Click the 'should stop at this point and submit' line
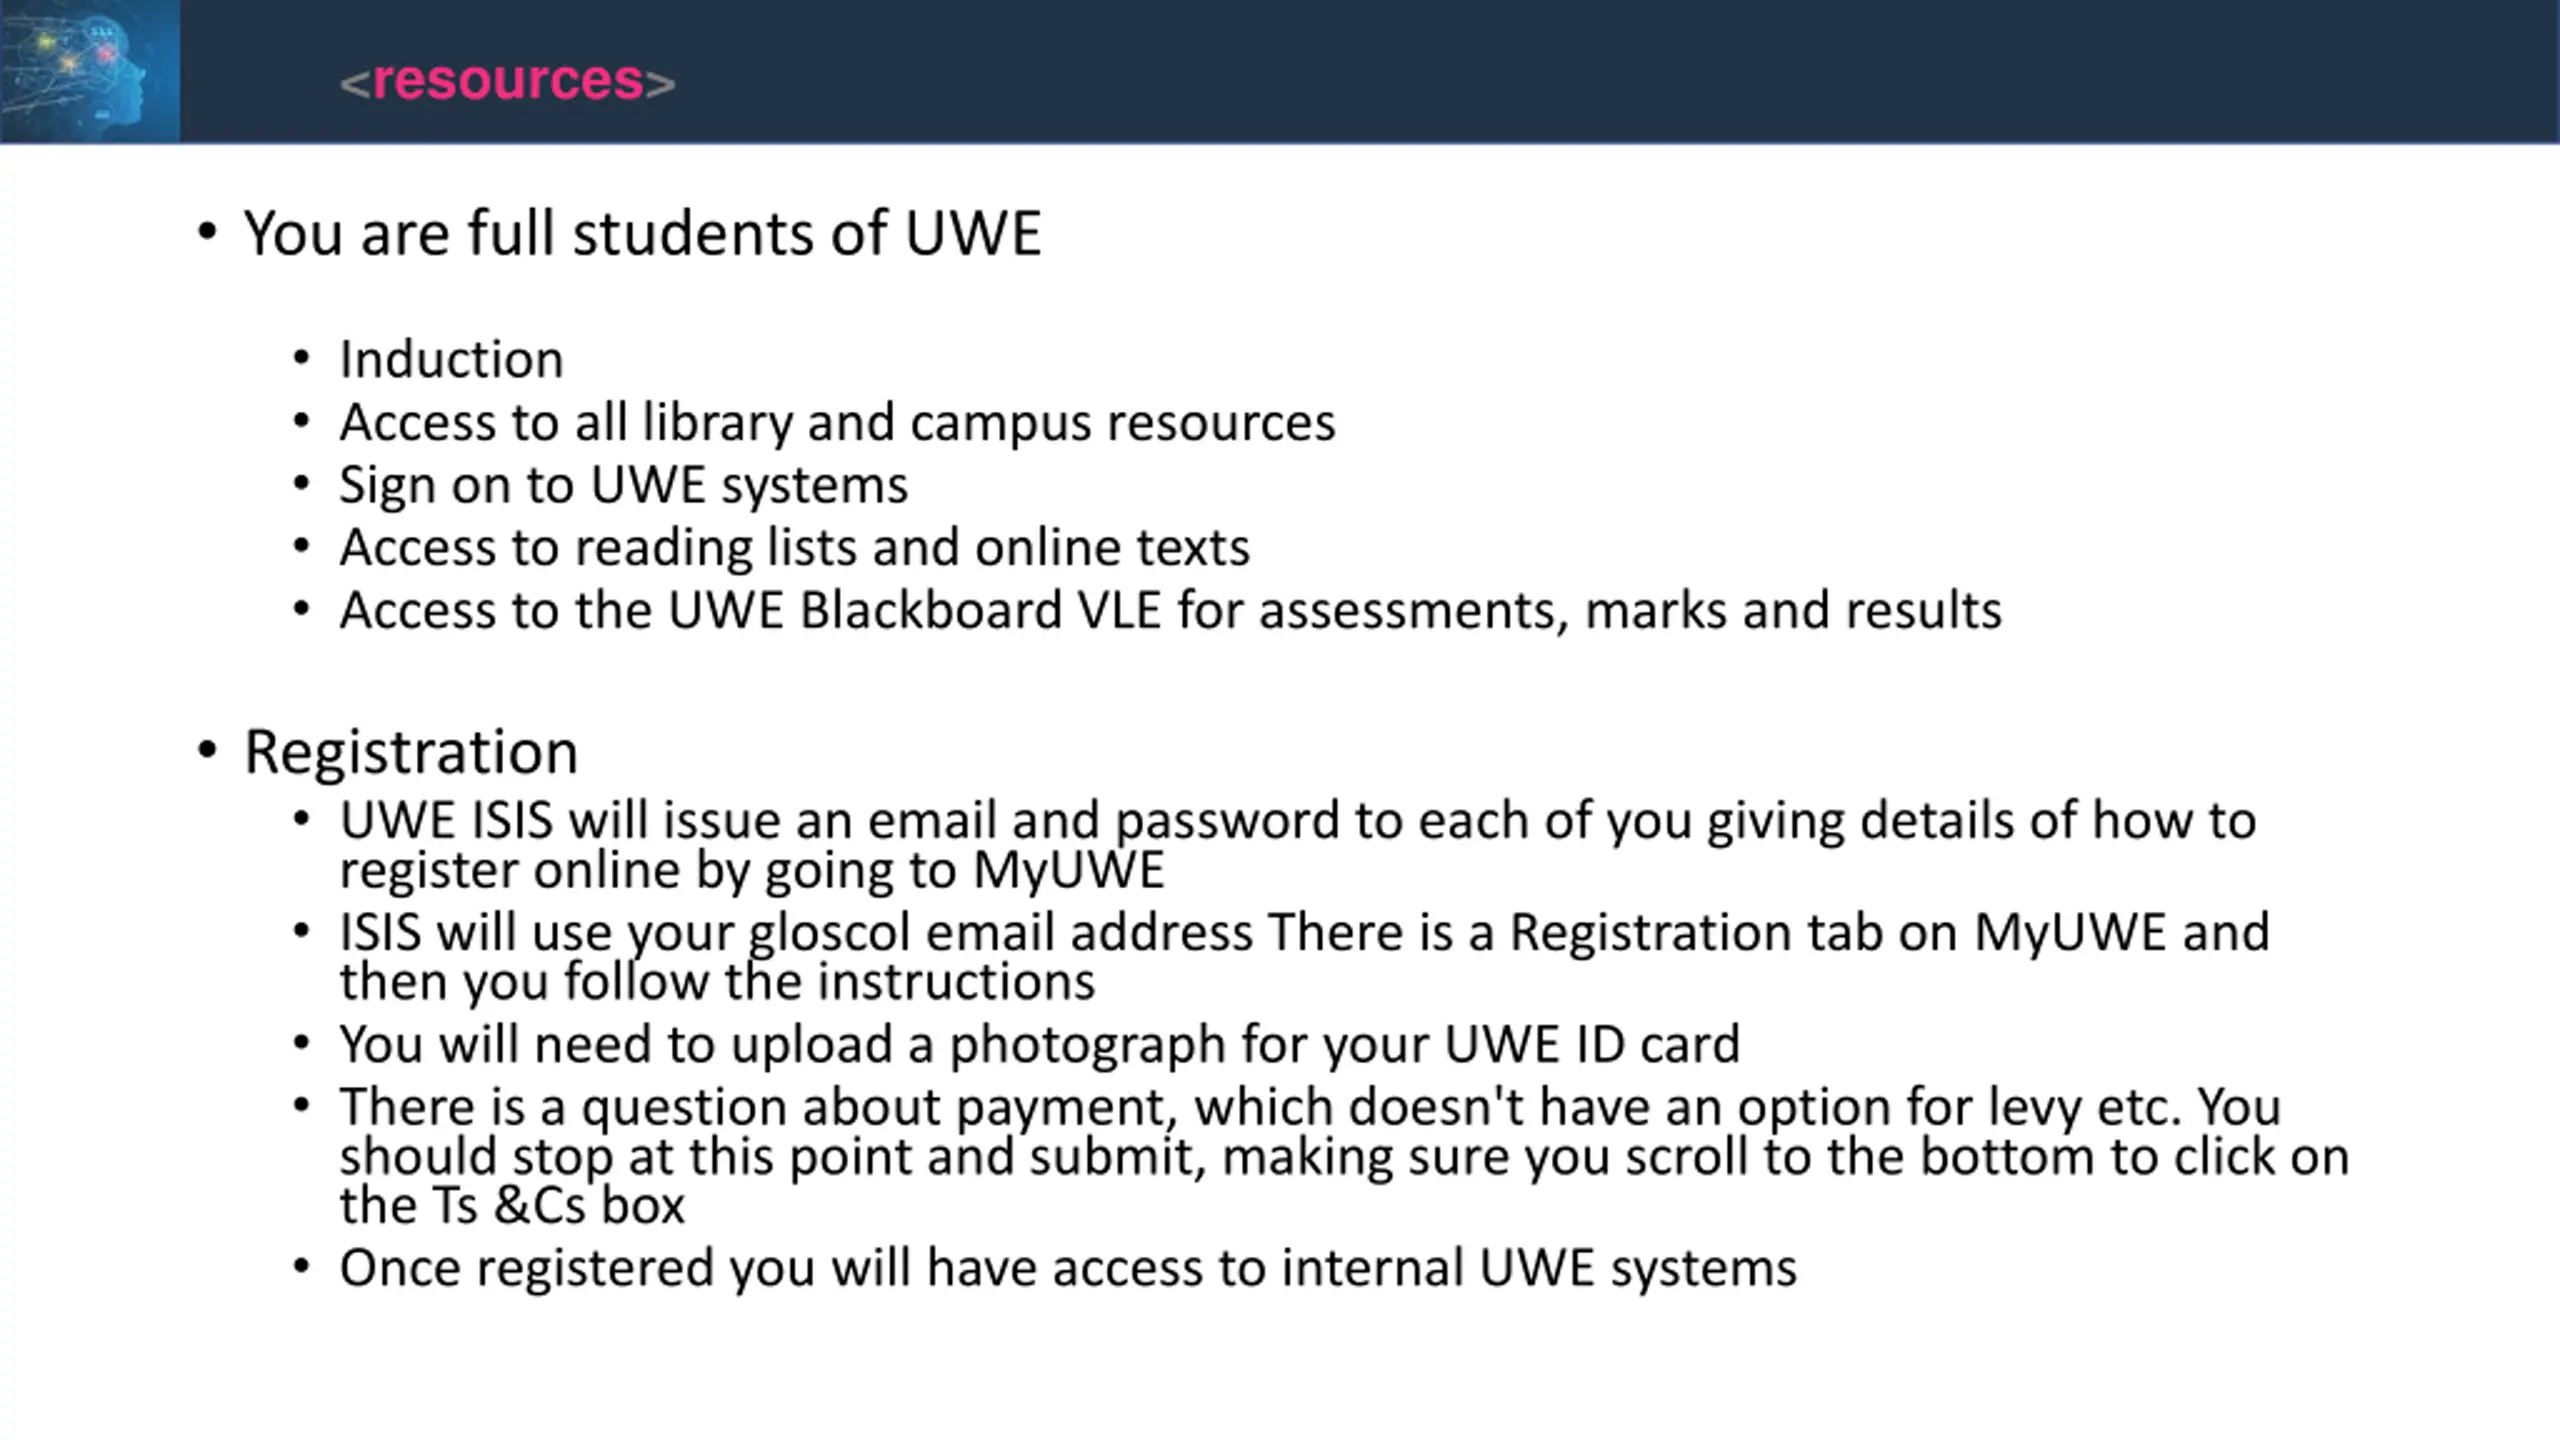 [1344, 1156]
